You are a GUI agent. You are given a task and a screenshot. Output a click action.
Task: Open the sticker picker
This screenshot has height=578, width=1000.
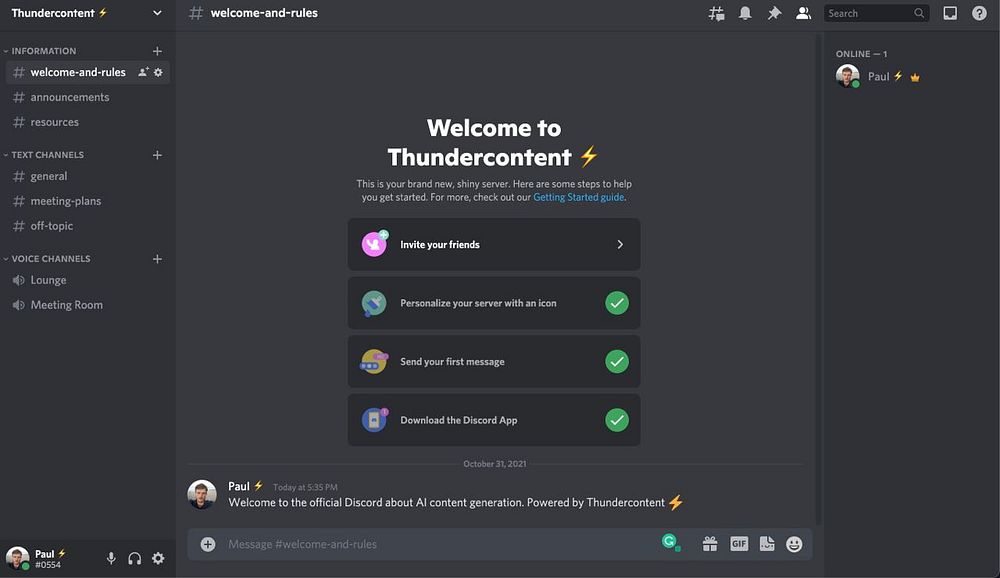tap(767, 544)
